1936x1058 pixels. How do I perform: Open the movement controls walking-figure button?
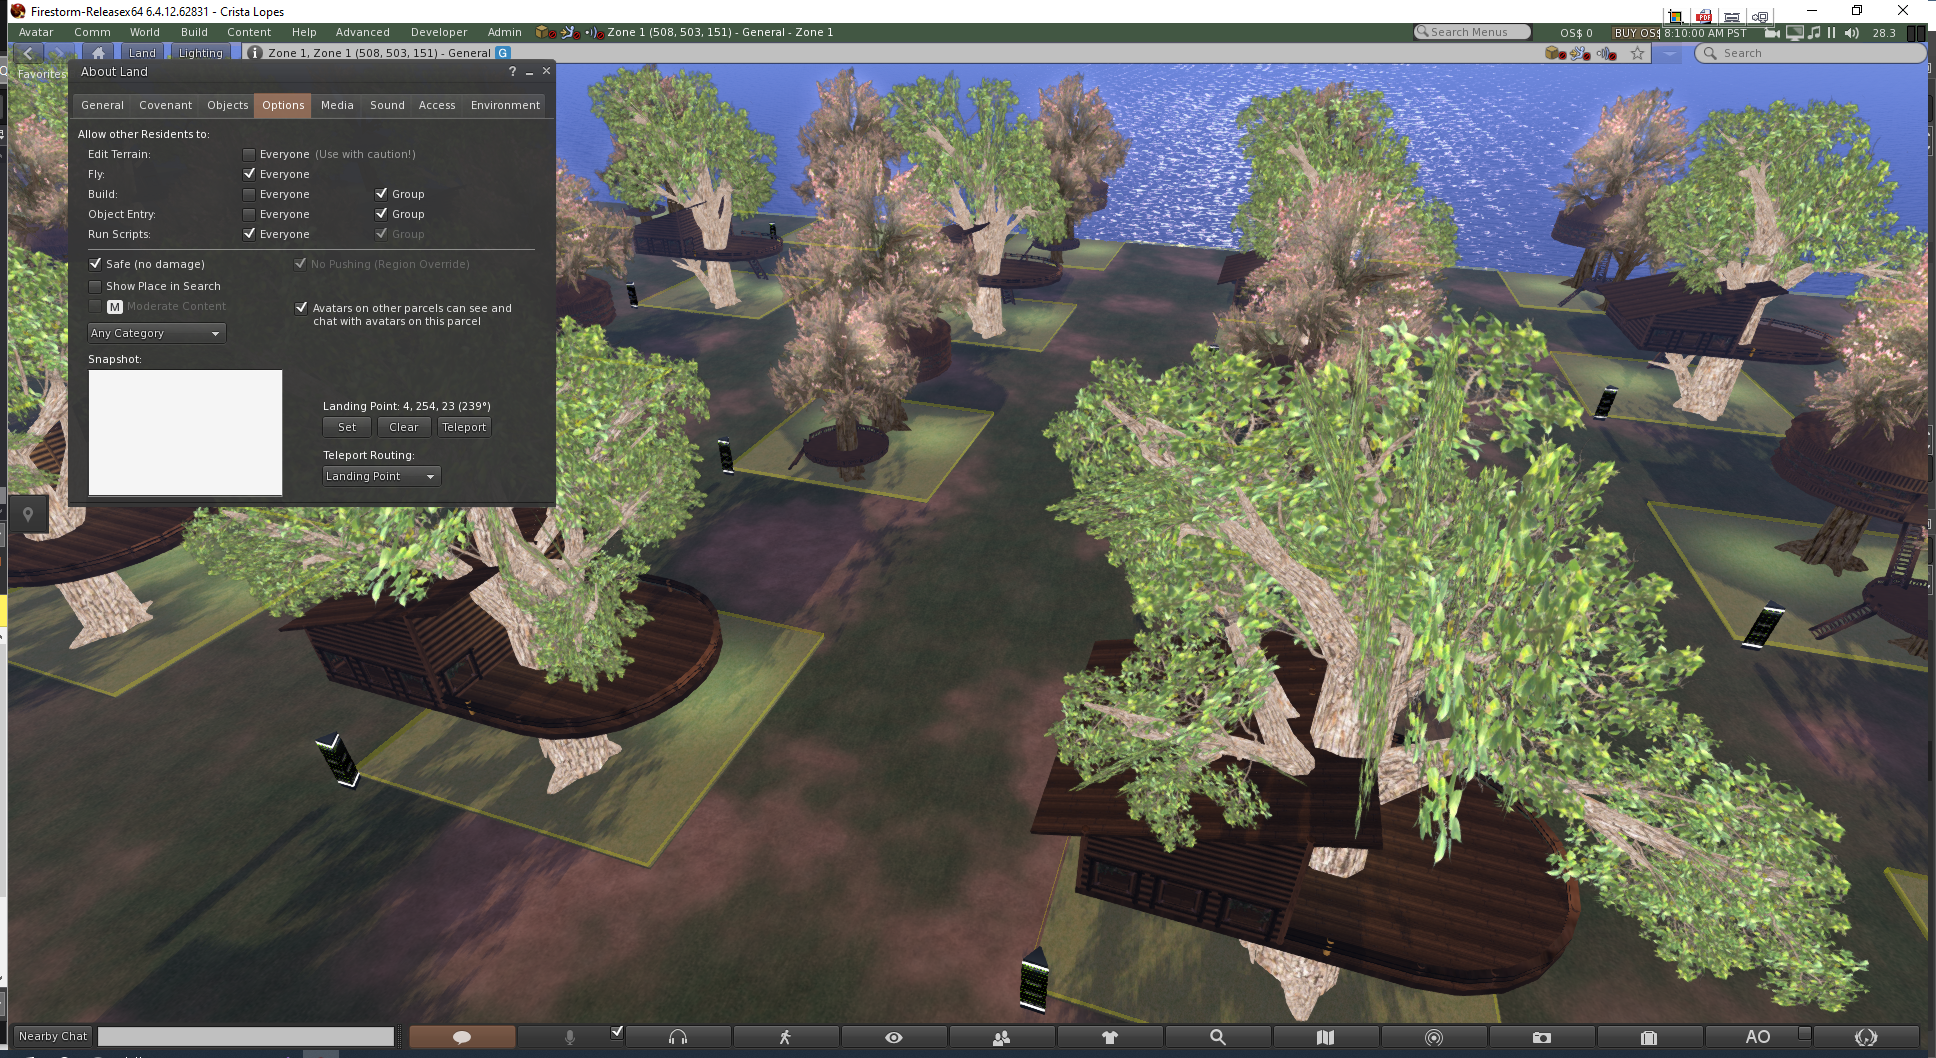[x=786, y=1037]
